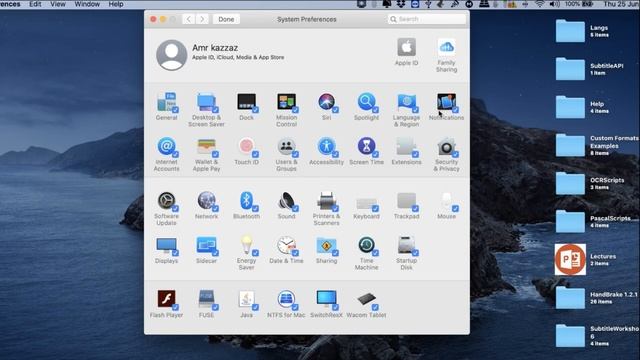Screen dimensions: 640x360
Task: Click the Done button
Action: 226,19
